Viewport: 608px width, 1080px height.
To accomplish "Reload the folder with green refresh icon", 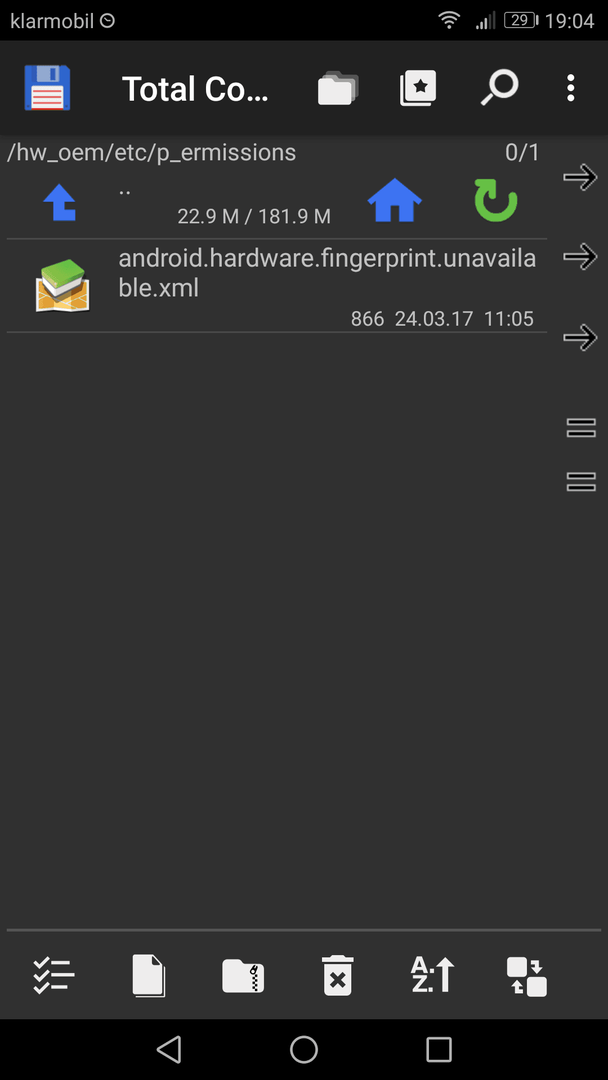I will 496,202.
